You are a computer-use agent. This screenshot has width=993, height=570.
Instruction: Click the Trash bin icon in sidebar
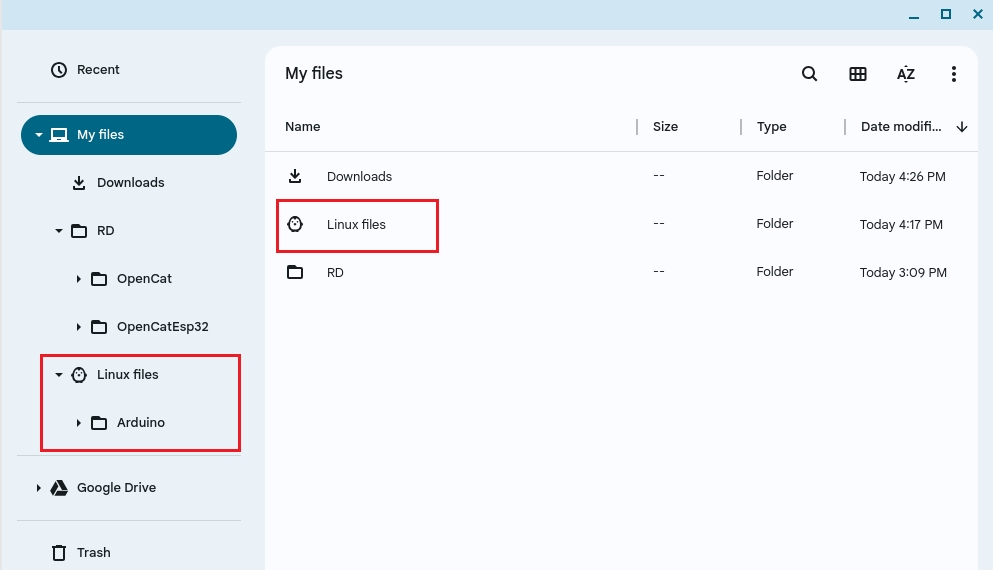[59, 552]
